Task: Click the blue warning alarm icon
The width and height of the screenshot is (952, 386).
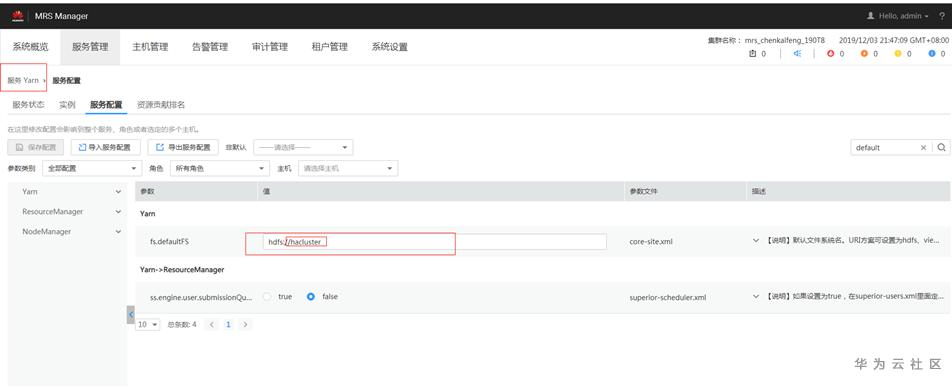Action: (932, 53)
